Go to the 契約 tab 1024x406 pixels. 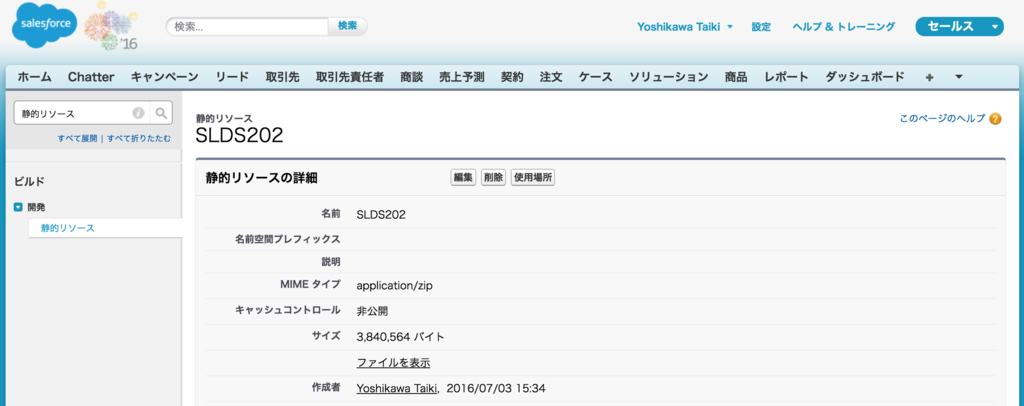(x=512, y=77)
